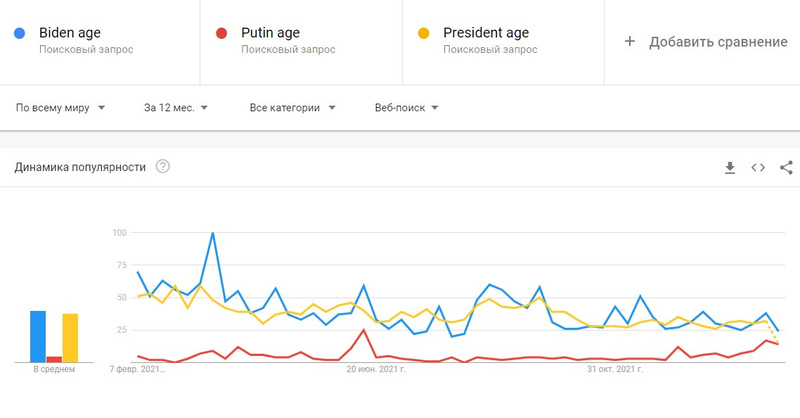Image resolution: width=800 pixels, height=418 pixels.
Task: Click the plus icon to add comparison
Action: tap(630, 41)
